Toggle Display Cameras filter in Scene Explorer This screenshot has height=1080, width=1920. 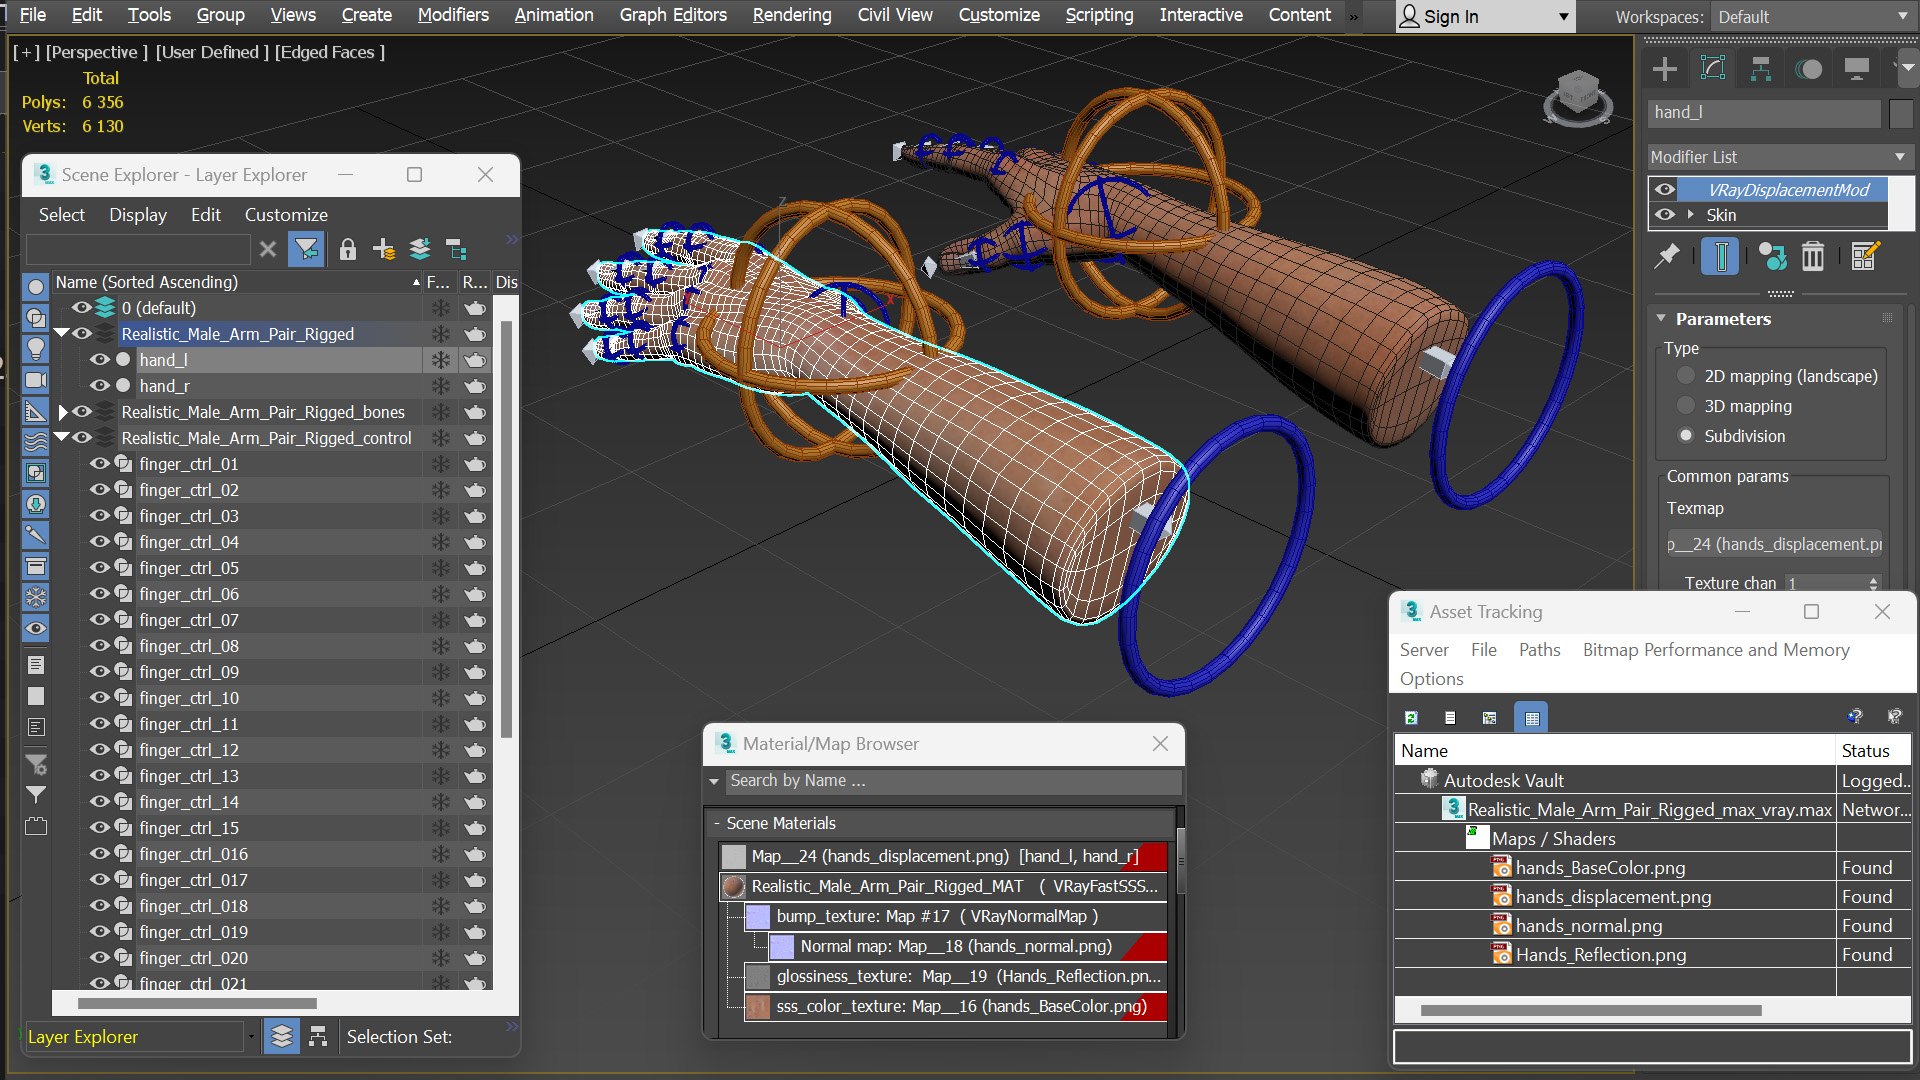click(x=35, y=380)
